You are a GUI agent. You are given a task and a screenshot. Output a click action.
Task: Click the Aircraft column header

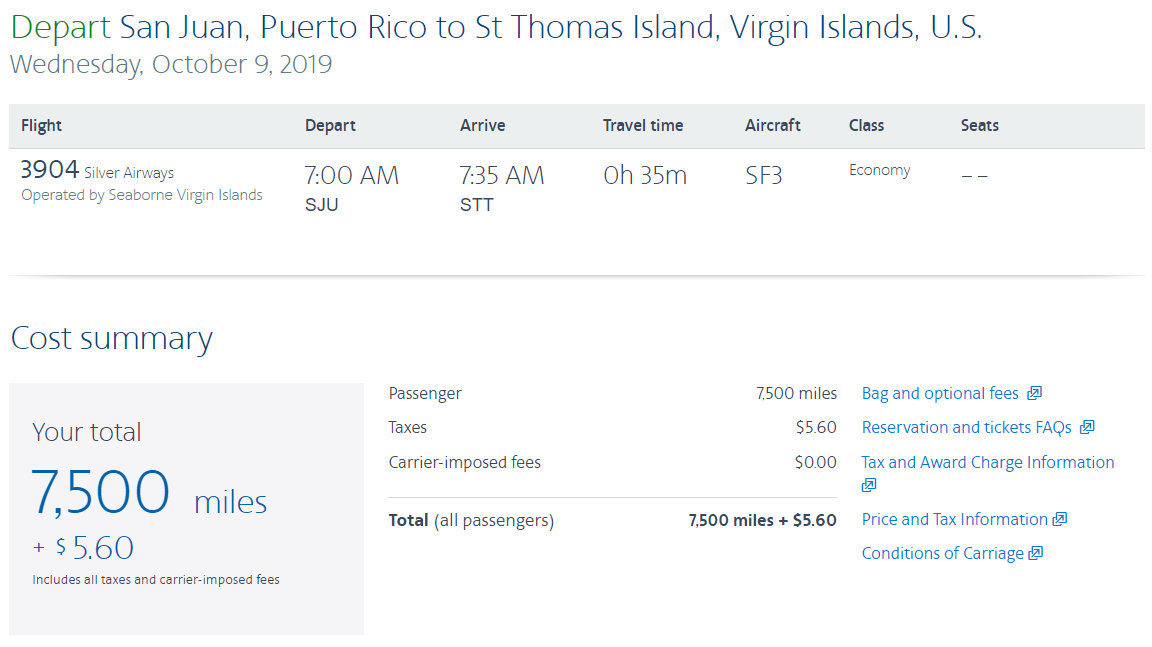point(773,126)
